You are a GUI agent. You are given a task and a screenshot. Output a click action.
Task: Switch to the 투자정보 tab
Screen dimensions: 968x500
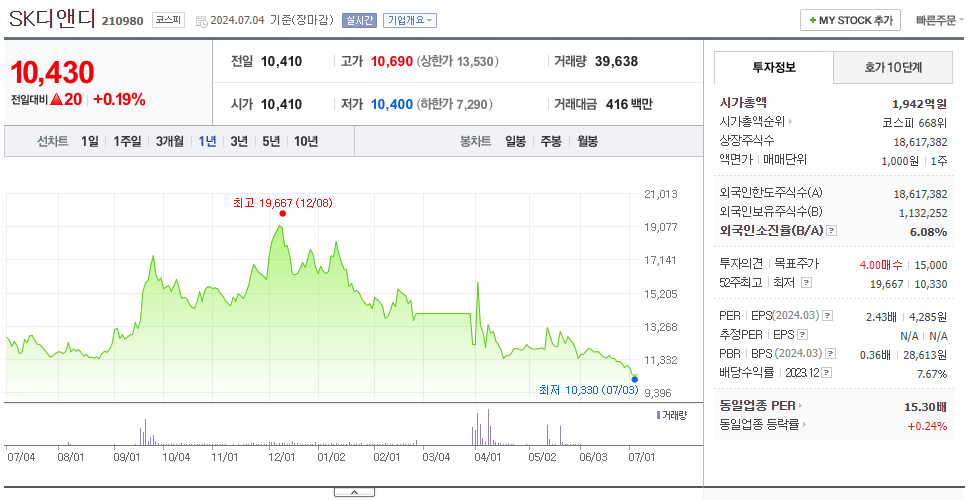point(774,68)
